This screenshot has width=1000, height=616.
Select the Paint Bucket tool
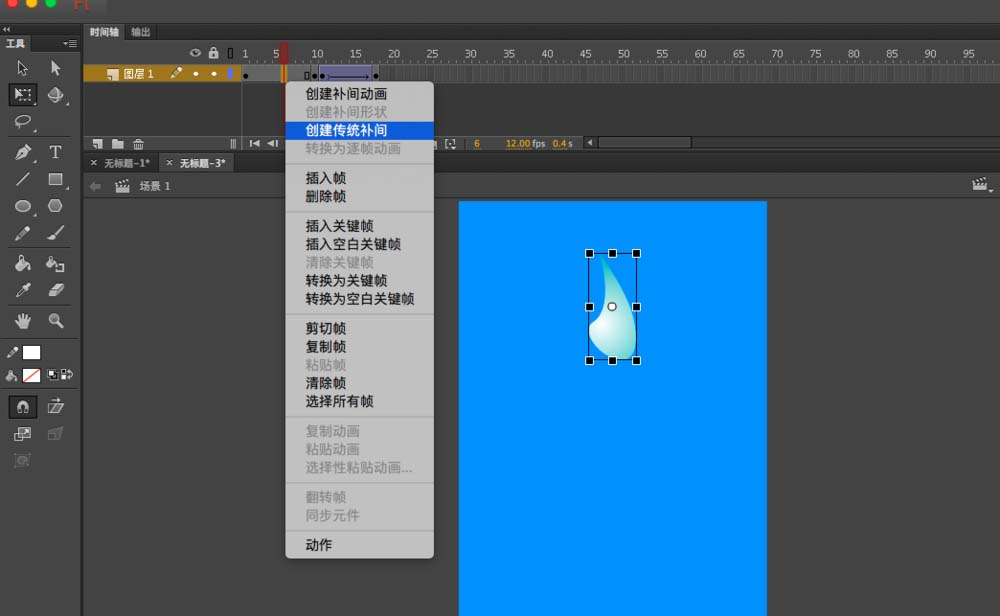point(23,263)
